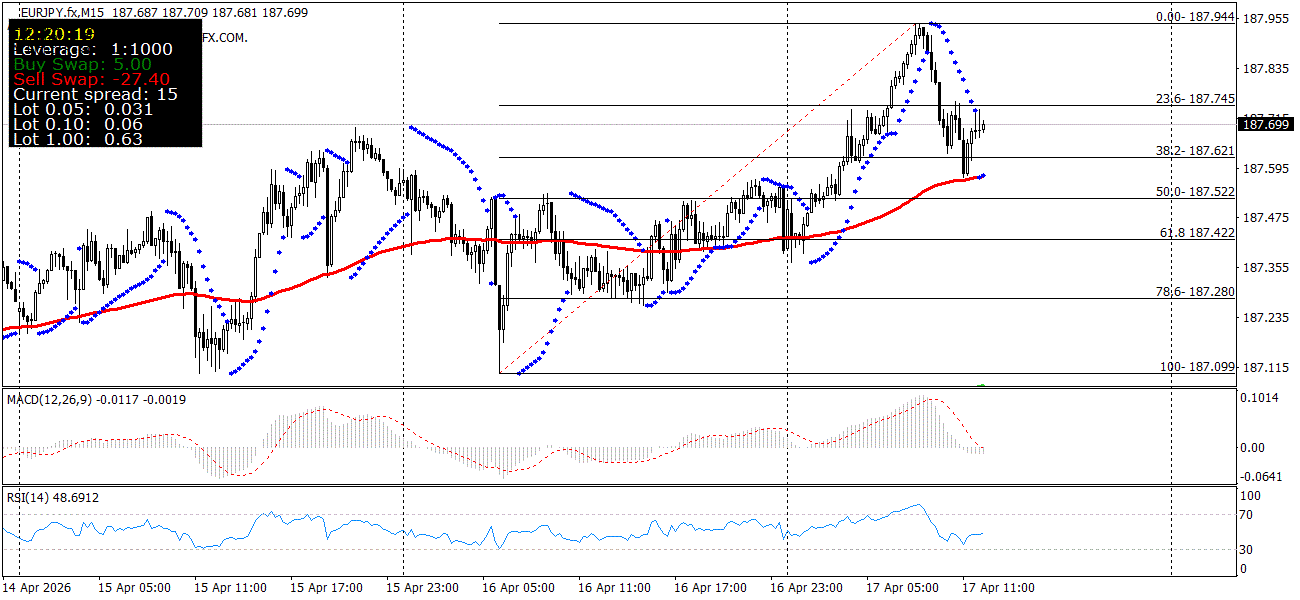
Task: Click the Sell Swap: -27.40 line
Action: [x=91, y=79]
